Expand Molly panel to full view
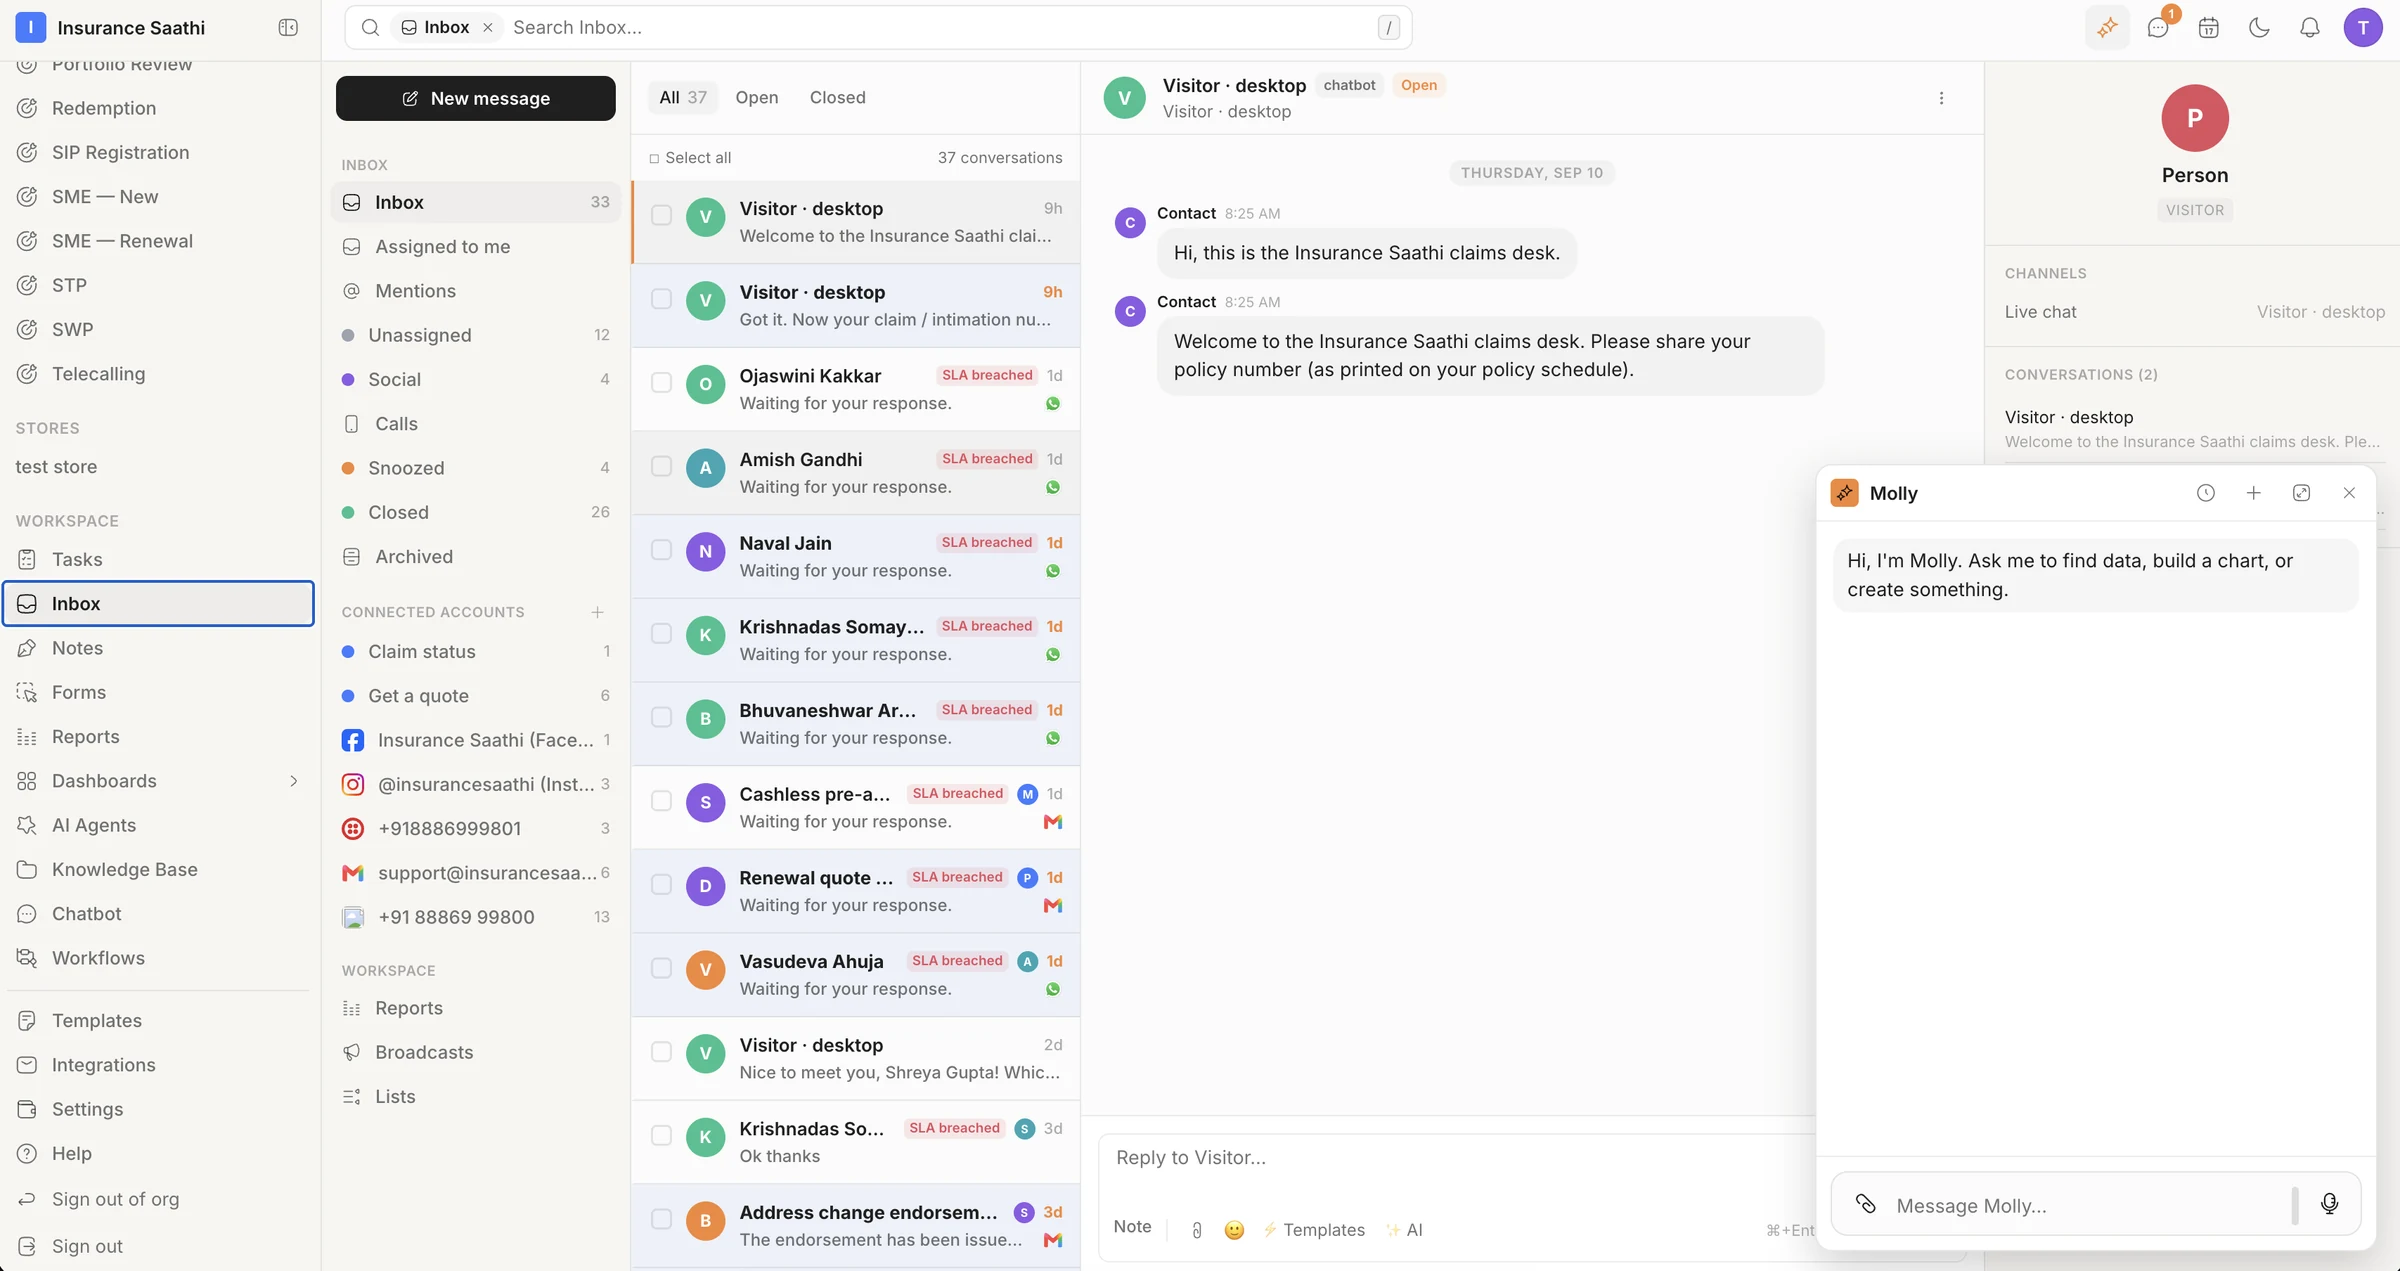The width and height of the screenshot is (2400, 1271). (x=2301, y=493)
